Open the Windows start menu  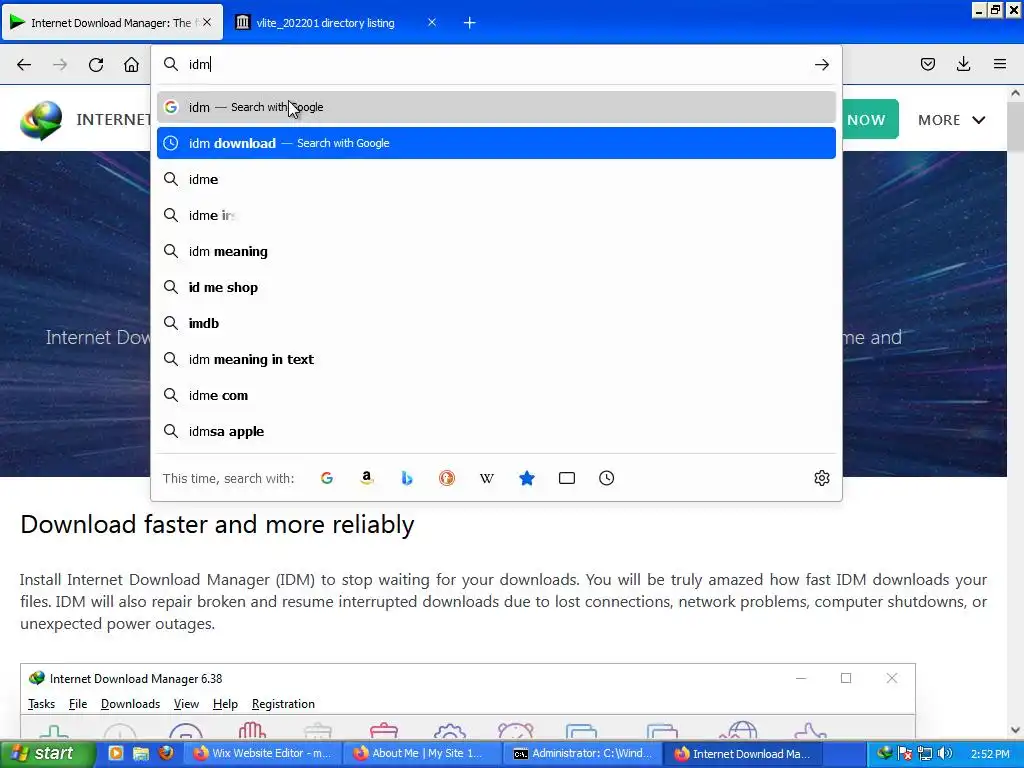48,754
